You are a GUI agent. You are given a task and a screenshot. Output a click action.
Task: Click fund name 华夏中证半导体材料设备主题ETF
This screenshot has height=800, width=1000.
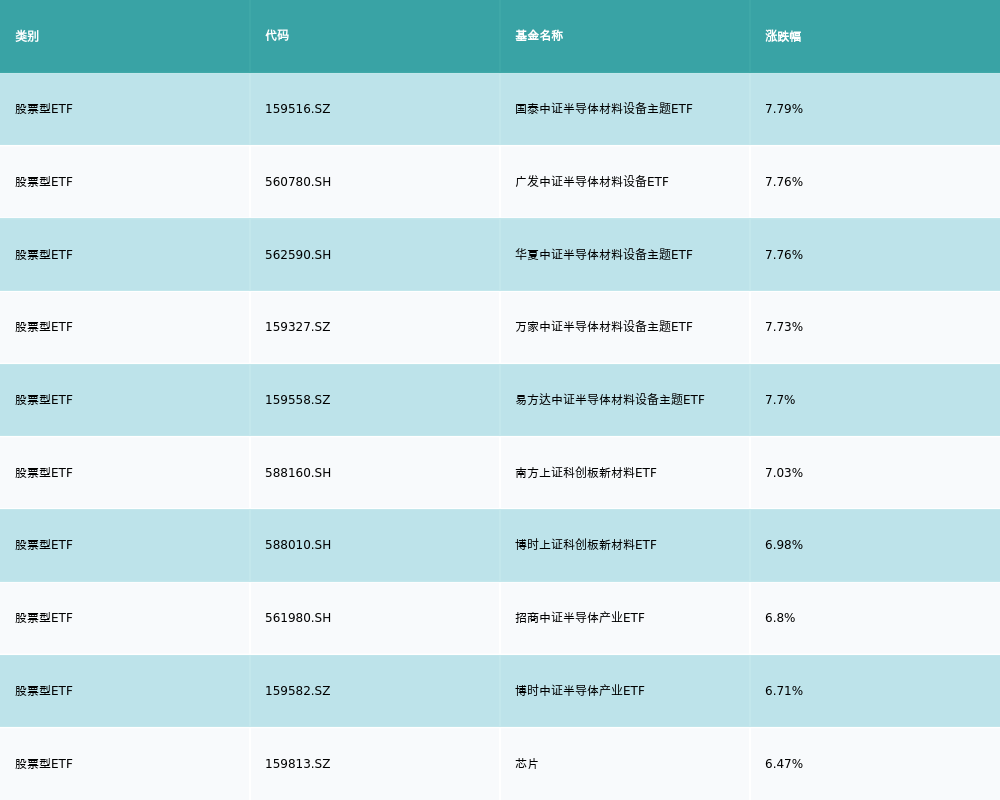click(603, 255)
